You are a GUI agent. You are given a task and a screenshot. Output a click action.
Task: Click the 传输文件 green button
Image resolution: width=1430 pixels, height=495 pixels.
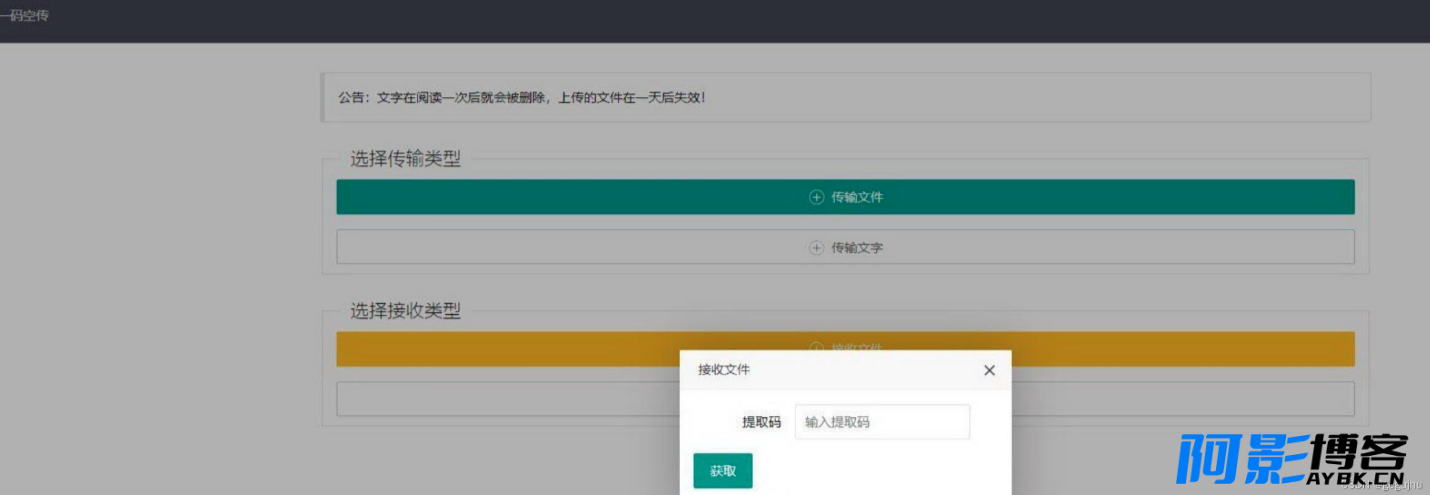845,197
